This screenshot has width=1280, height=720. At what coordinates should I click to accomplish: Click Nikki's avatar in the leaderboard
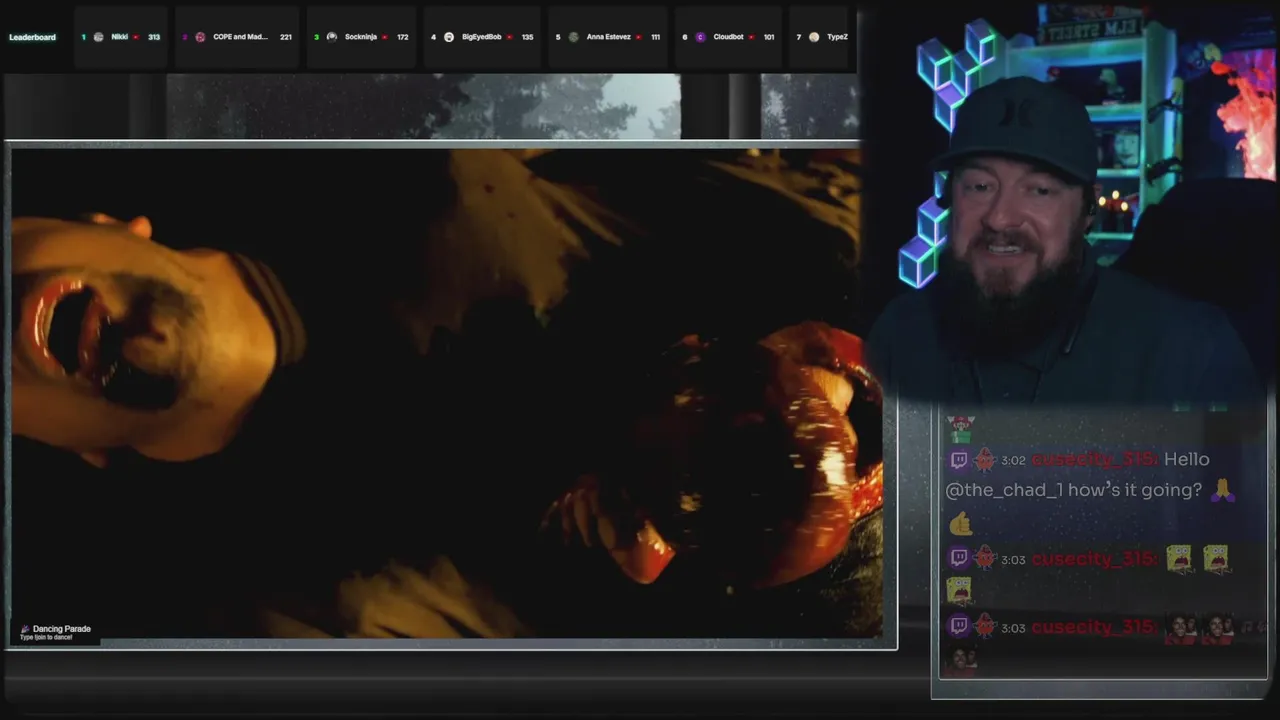click(98, 37)
